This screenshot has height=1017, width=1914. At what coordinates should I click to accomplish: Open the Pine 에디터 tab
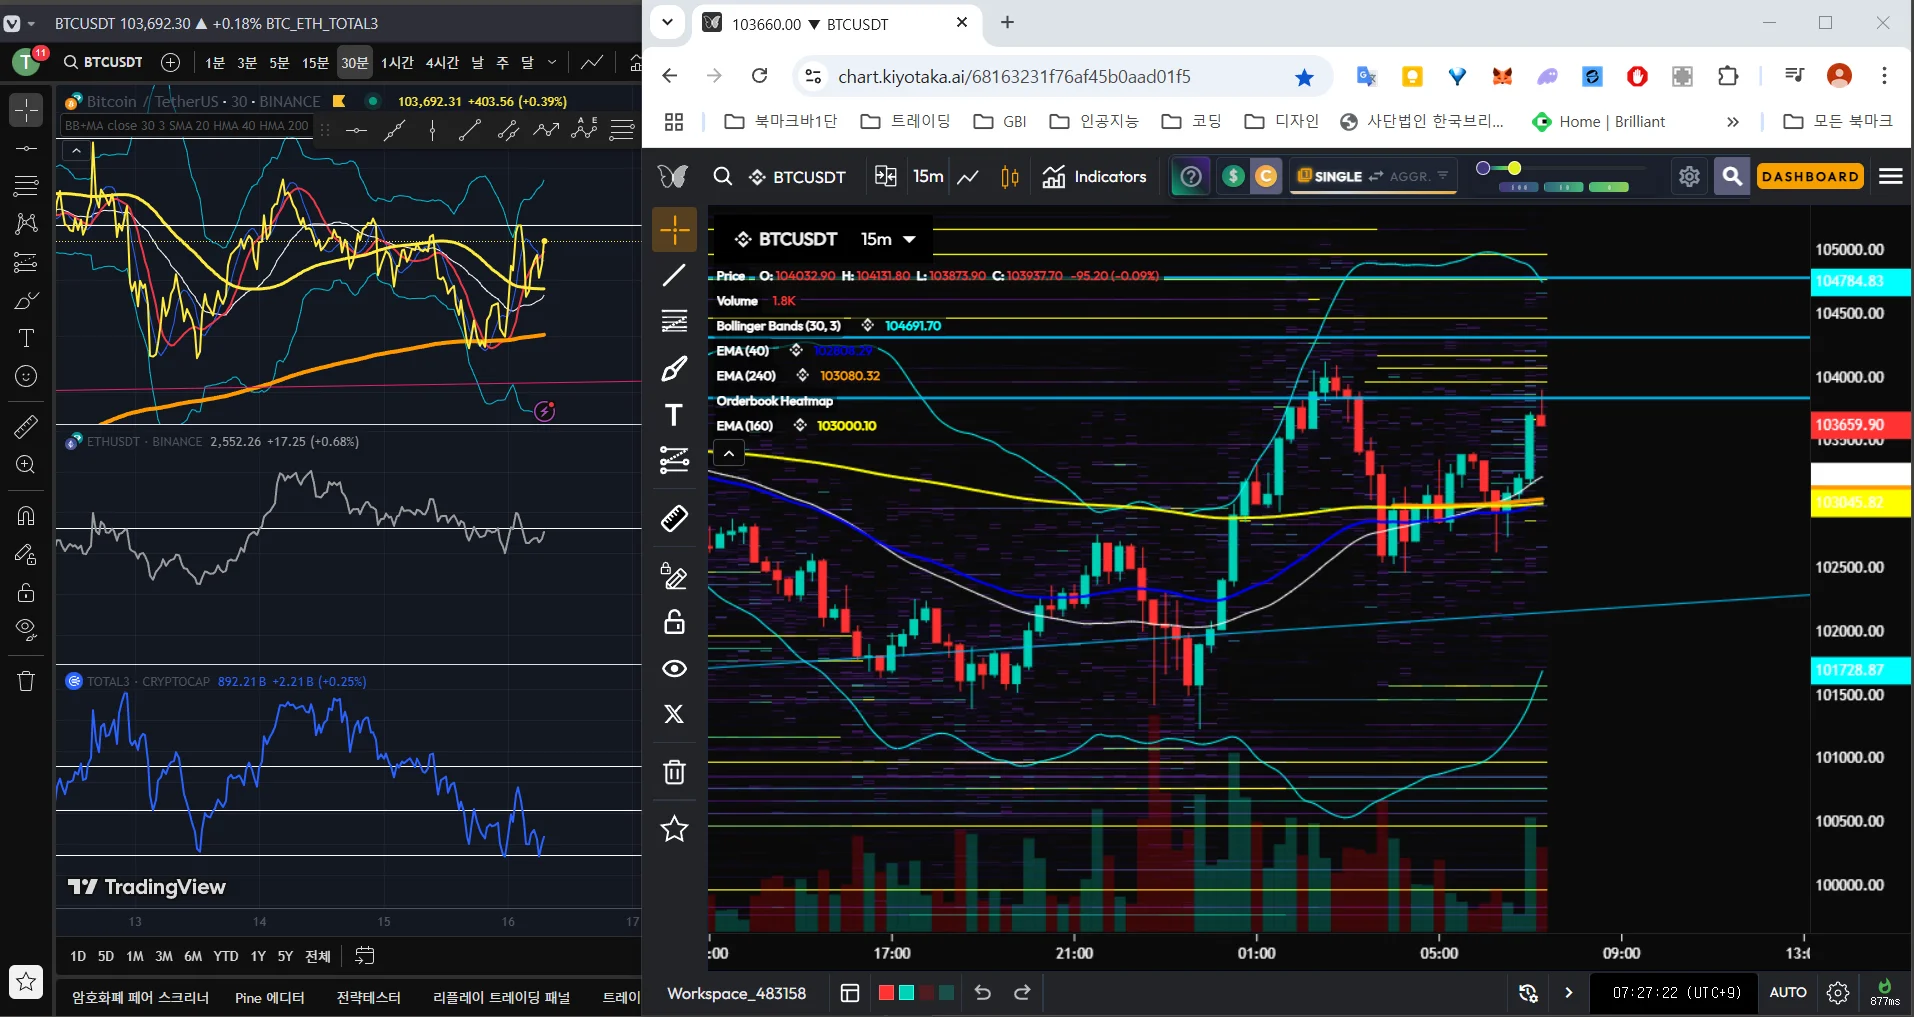click(269, 997)
